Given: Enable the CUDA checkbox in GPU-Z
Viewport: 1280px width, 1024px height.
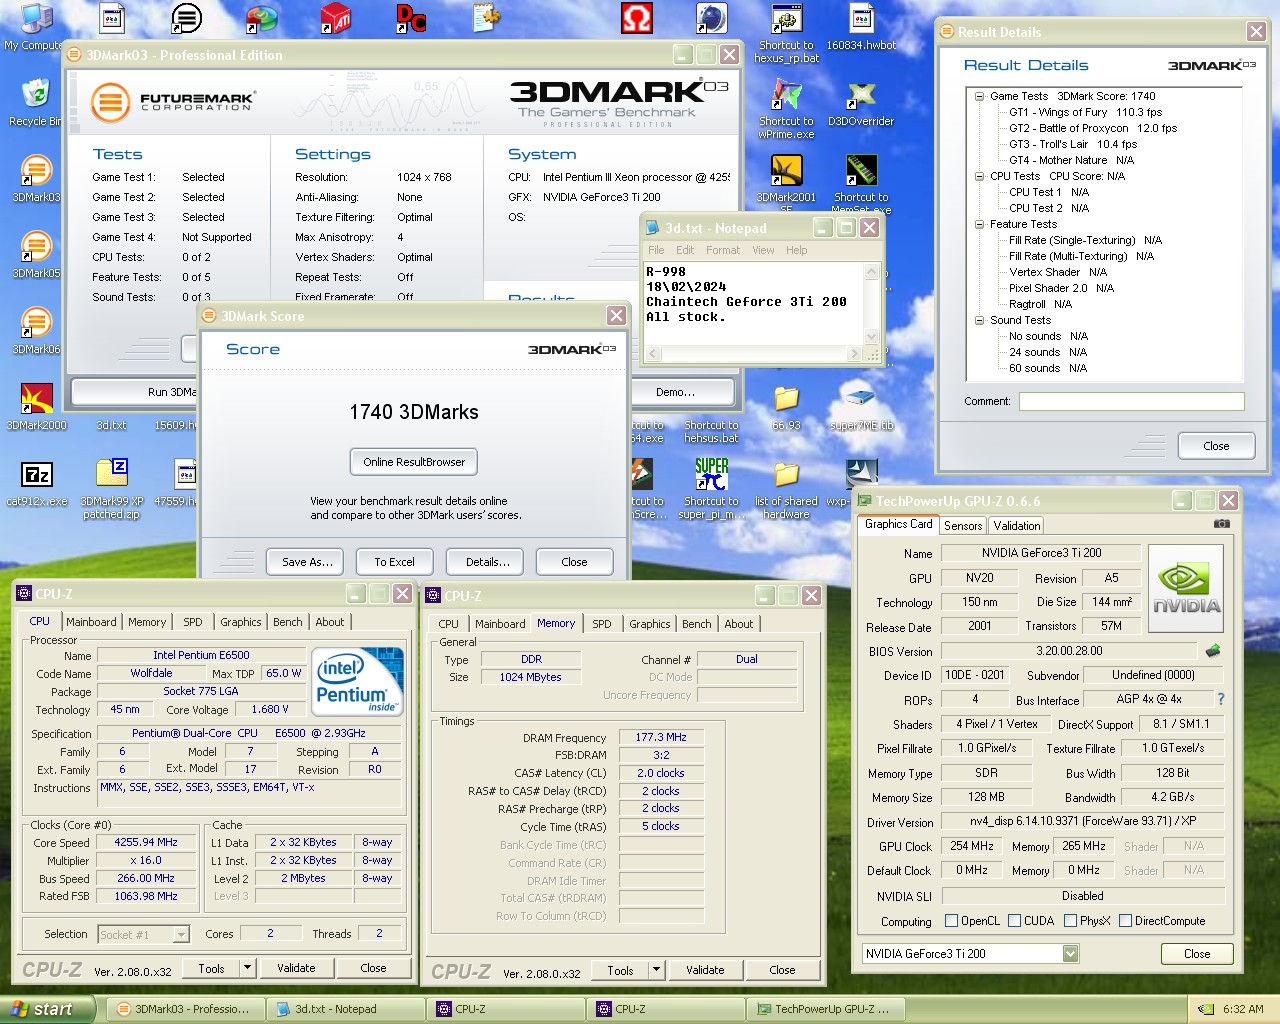Looking at the screenshot, I should tap(1015, 921).
